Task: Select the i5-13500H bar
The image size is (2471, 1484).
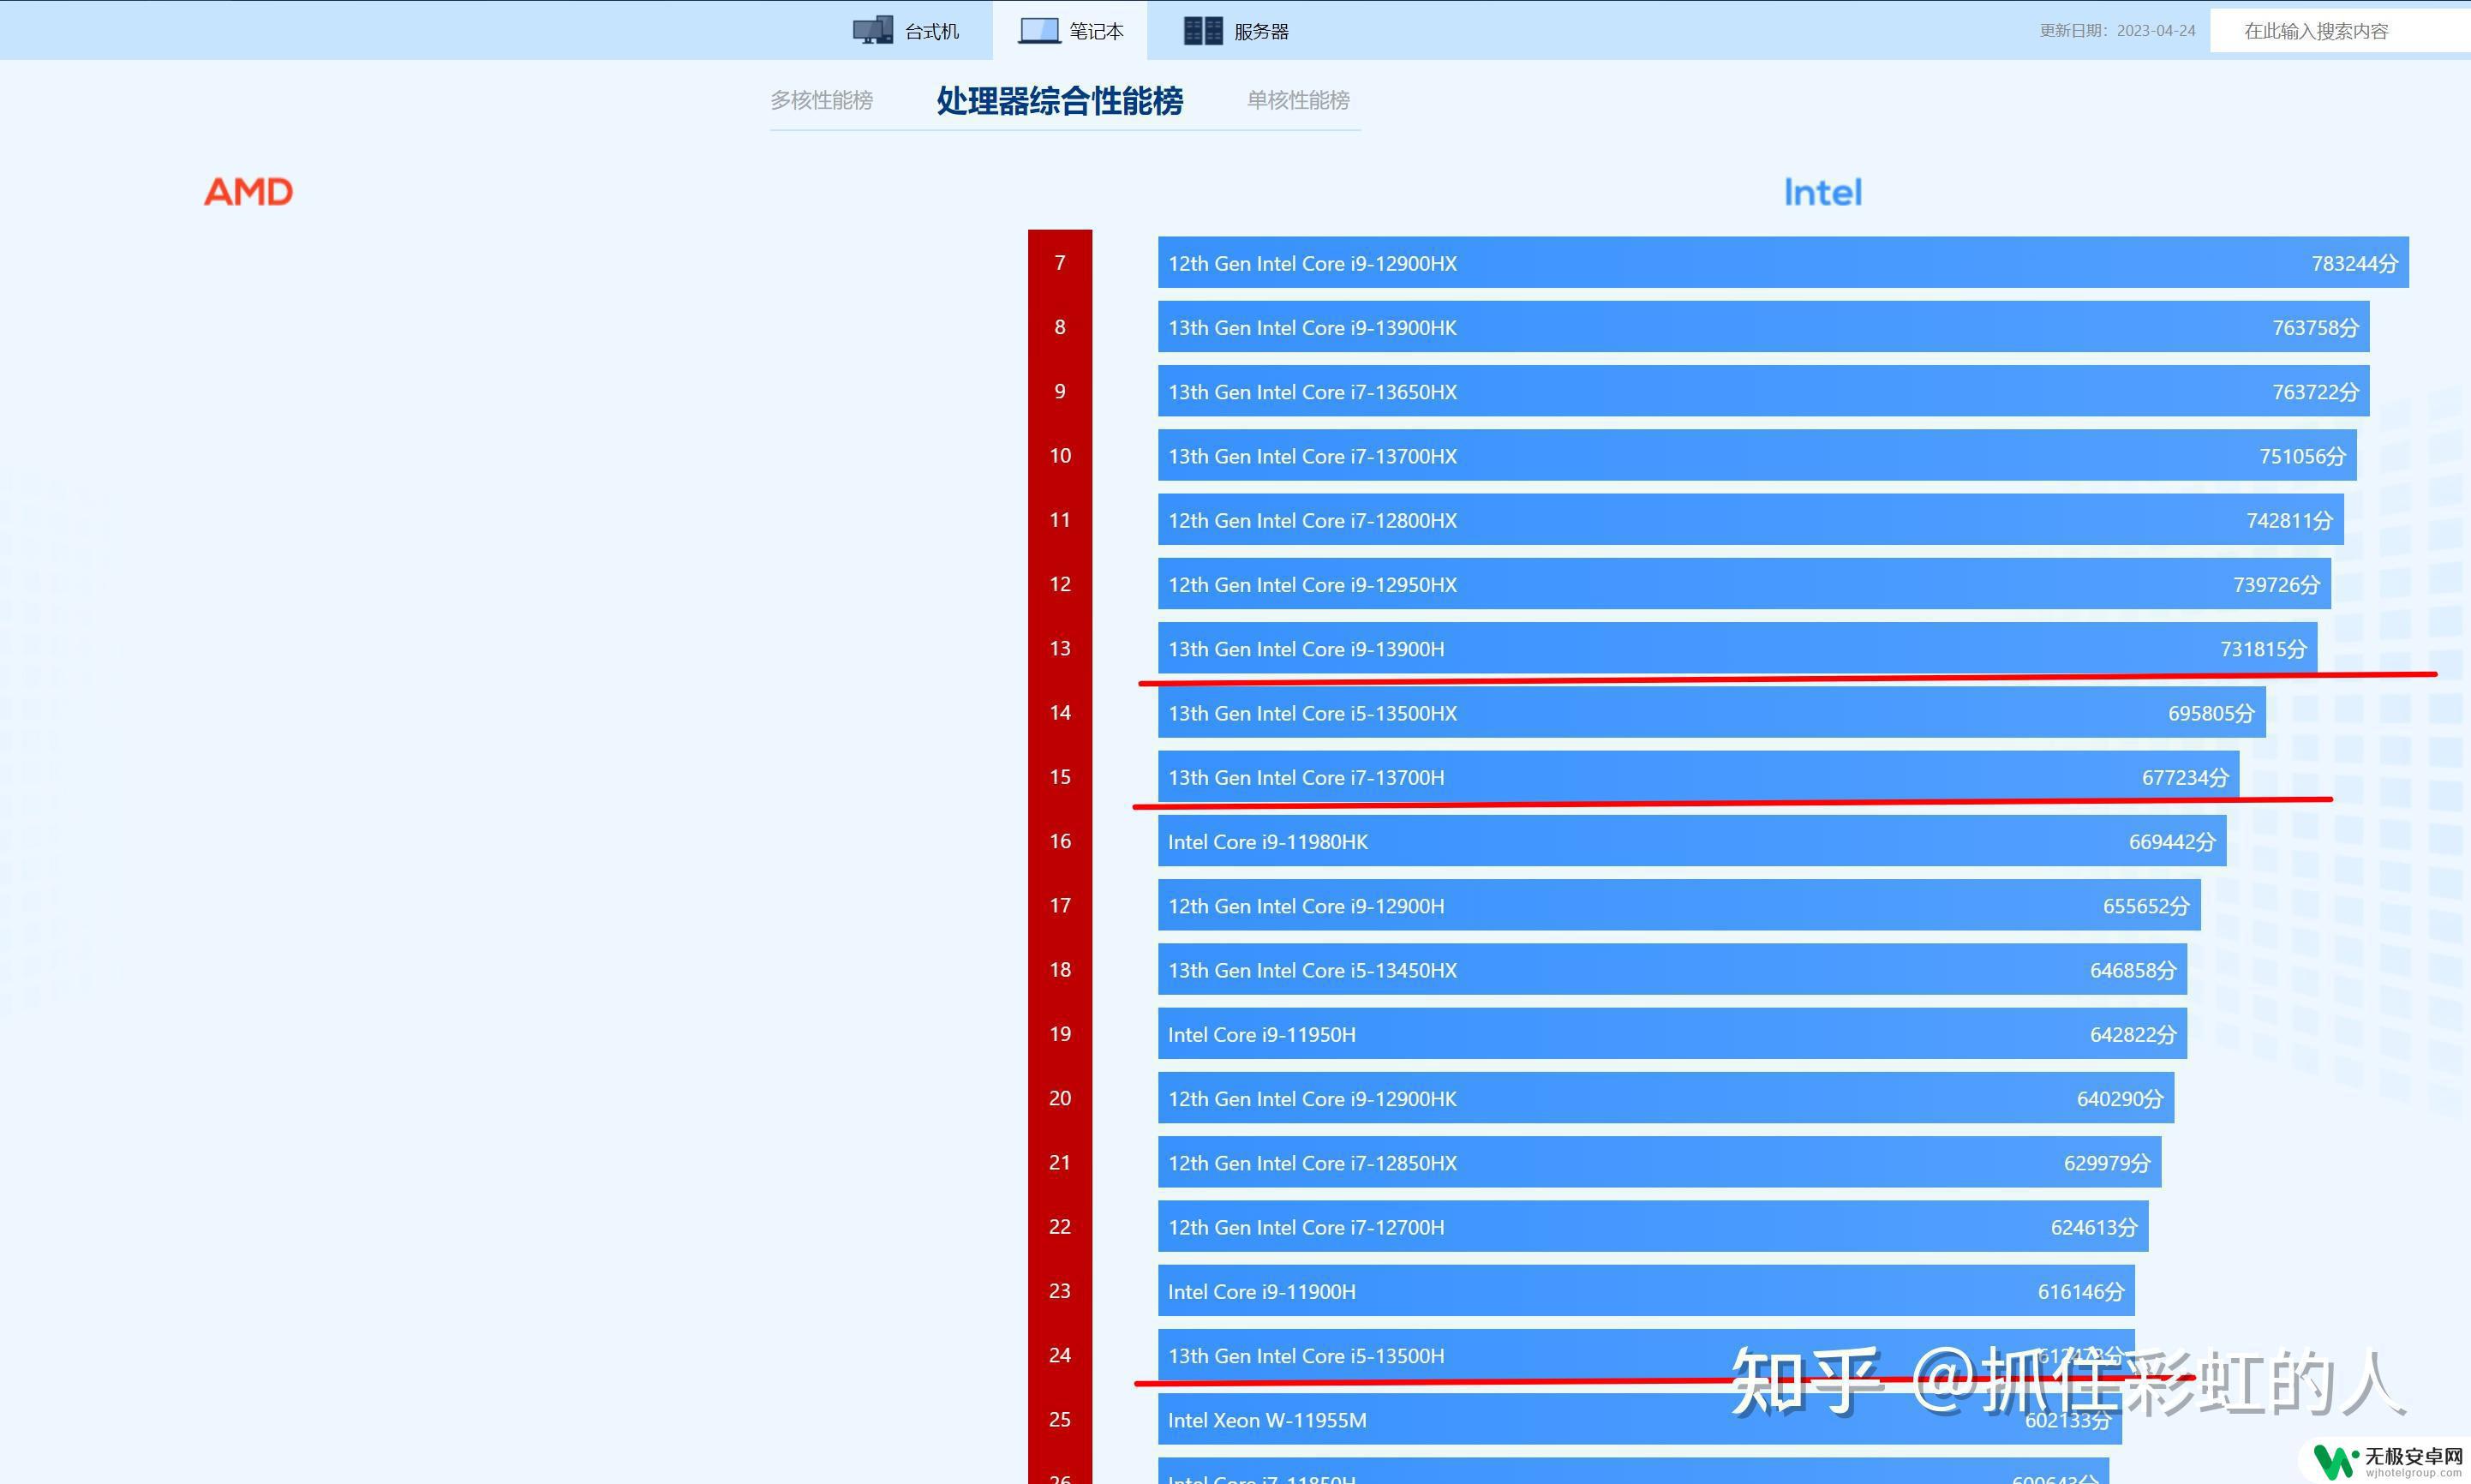Action: [1646, 1355]
